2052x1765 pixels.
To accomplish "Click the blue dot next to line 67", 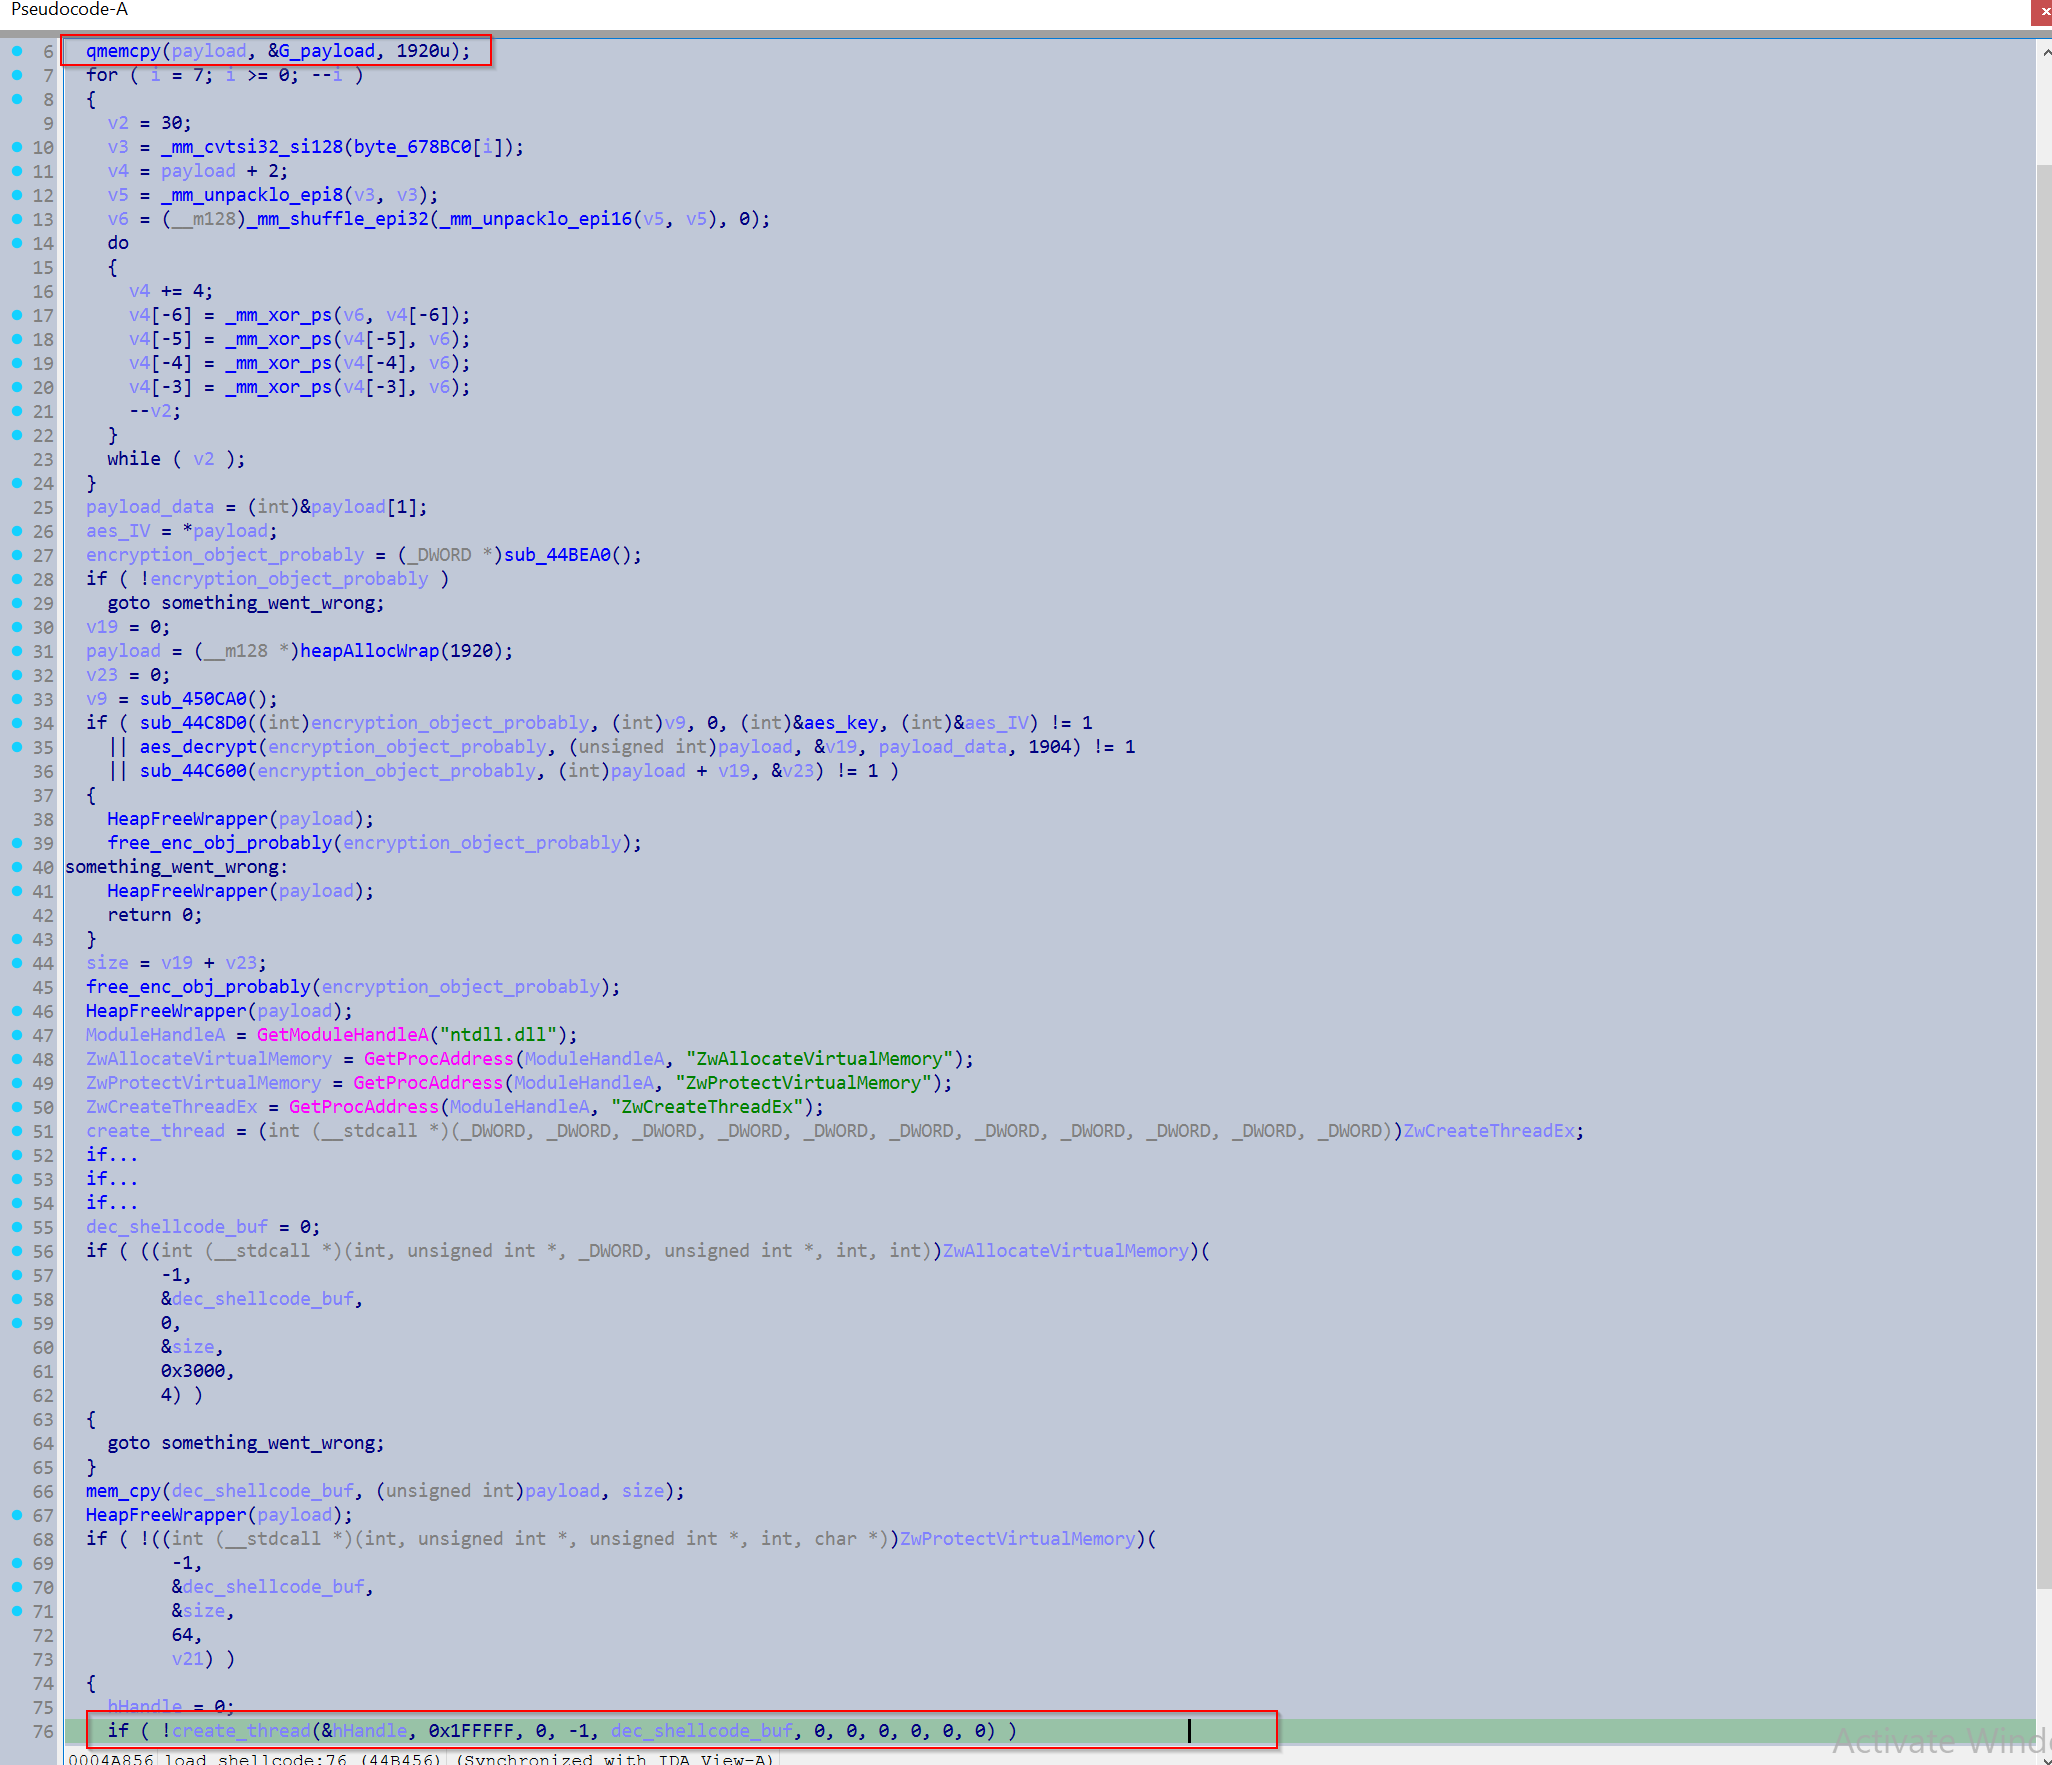I will 17,1515.
